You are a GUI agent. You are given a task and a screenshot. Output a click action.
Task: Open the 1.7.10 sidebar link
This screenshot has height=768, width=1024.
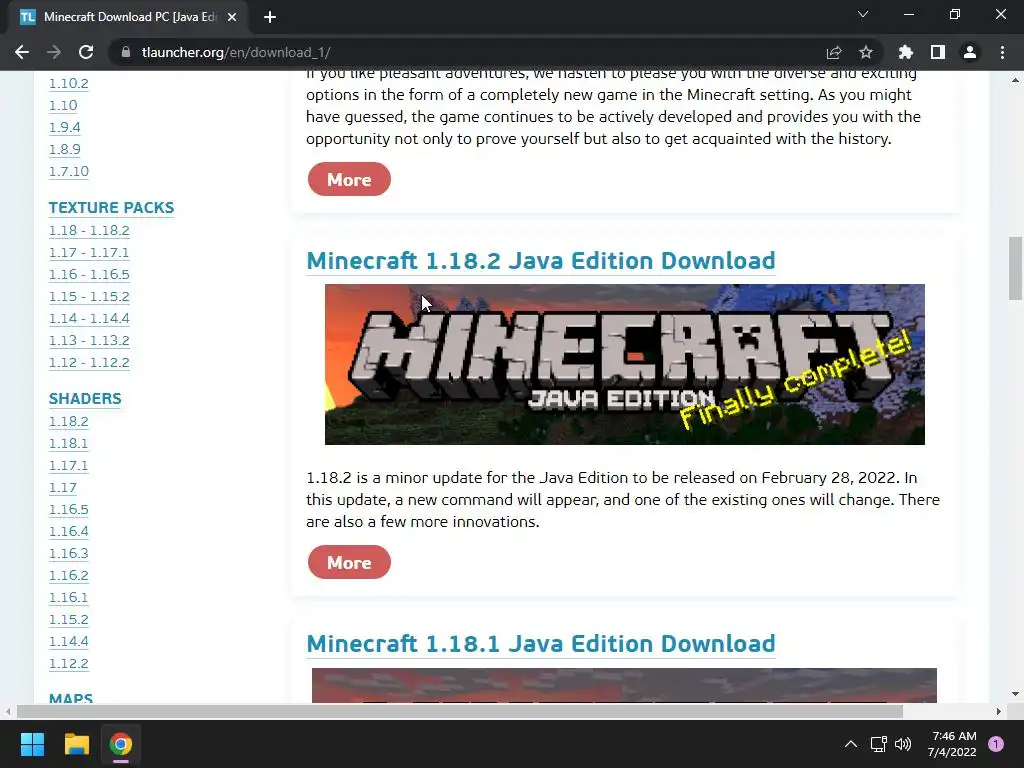(x=69, y=171)
